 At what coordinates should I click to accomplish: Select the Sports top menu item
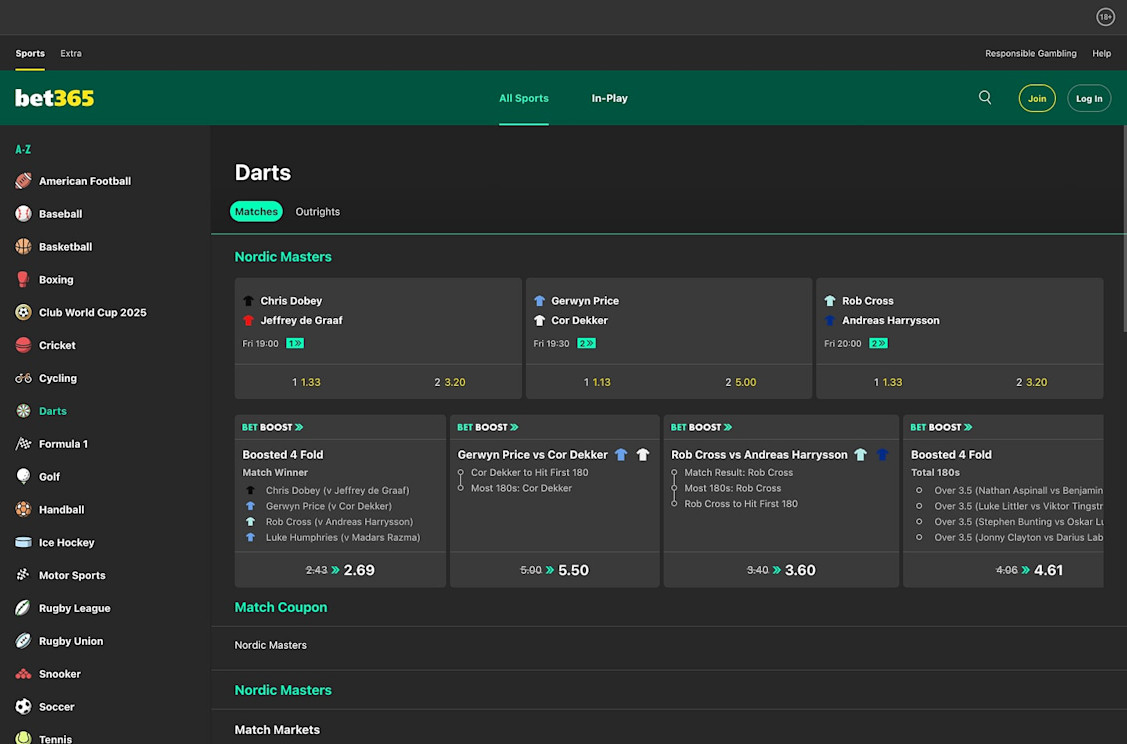(x=30, y=53)
